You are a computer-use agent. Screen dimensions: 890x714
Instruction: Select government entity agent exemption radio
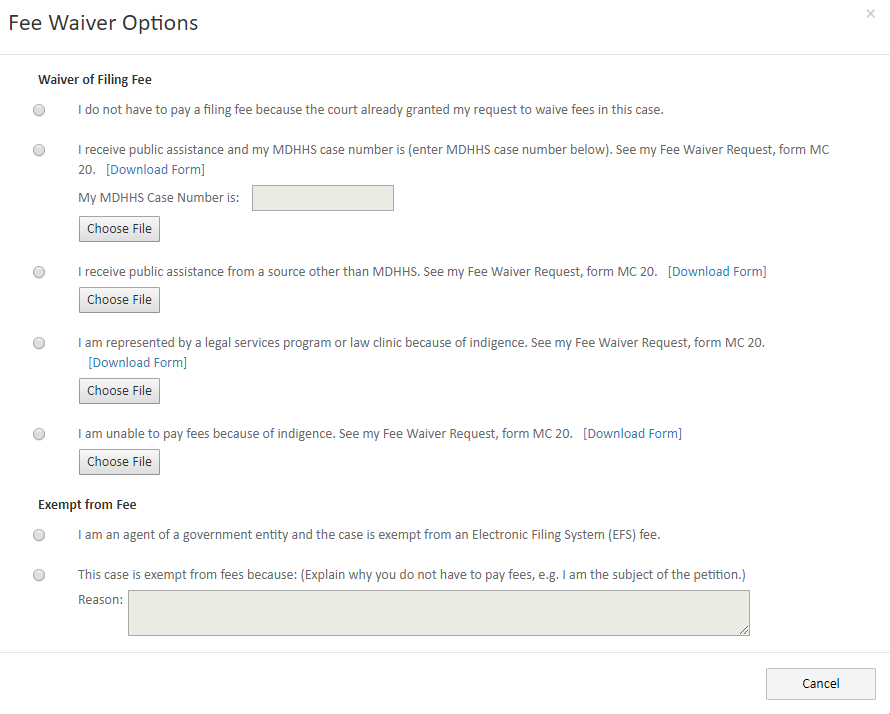point(39,535)
